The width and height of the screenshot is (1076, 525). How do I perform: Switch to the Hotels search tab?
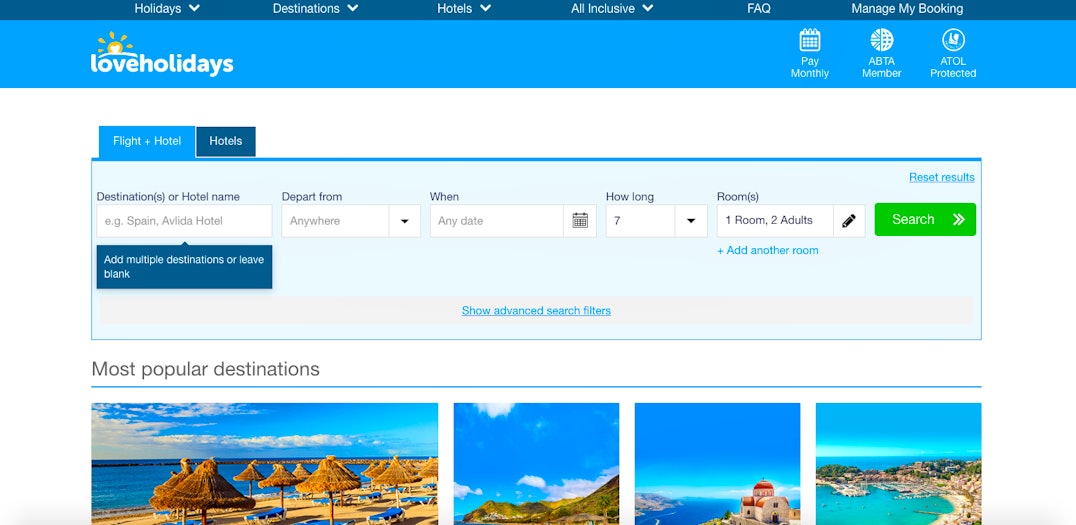[226, 141]
